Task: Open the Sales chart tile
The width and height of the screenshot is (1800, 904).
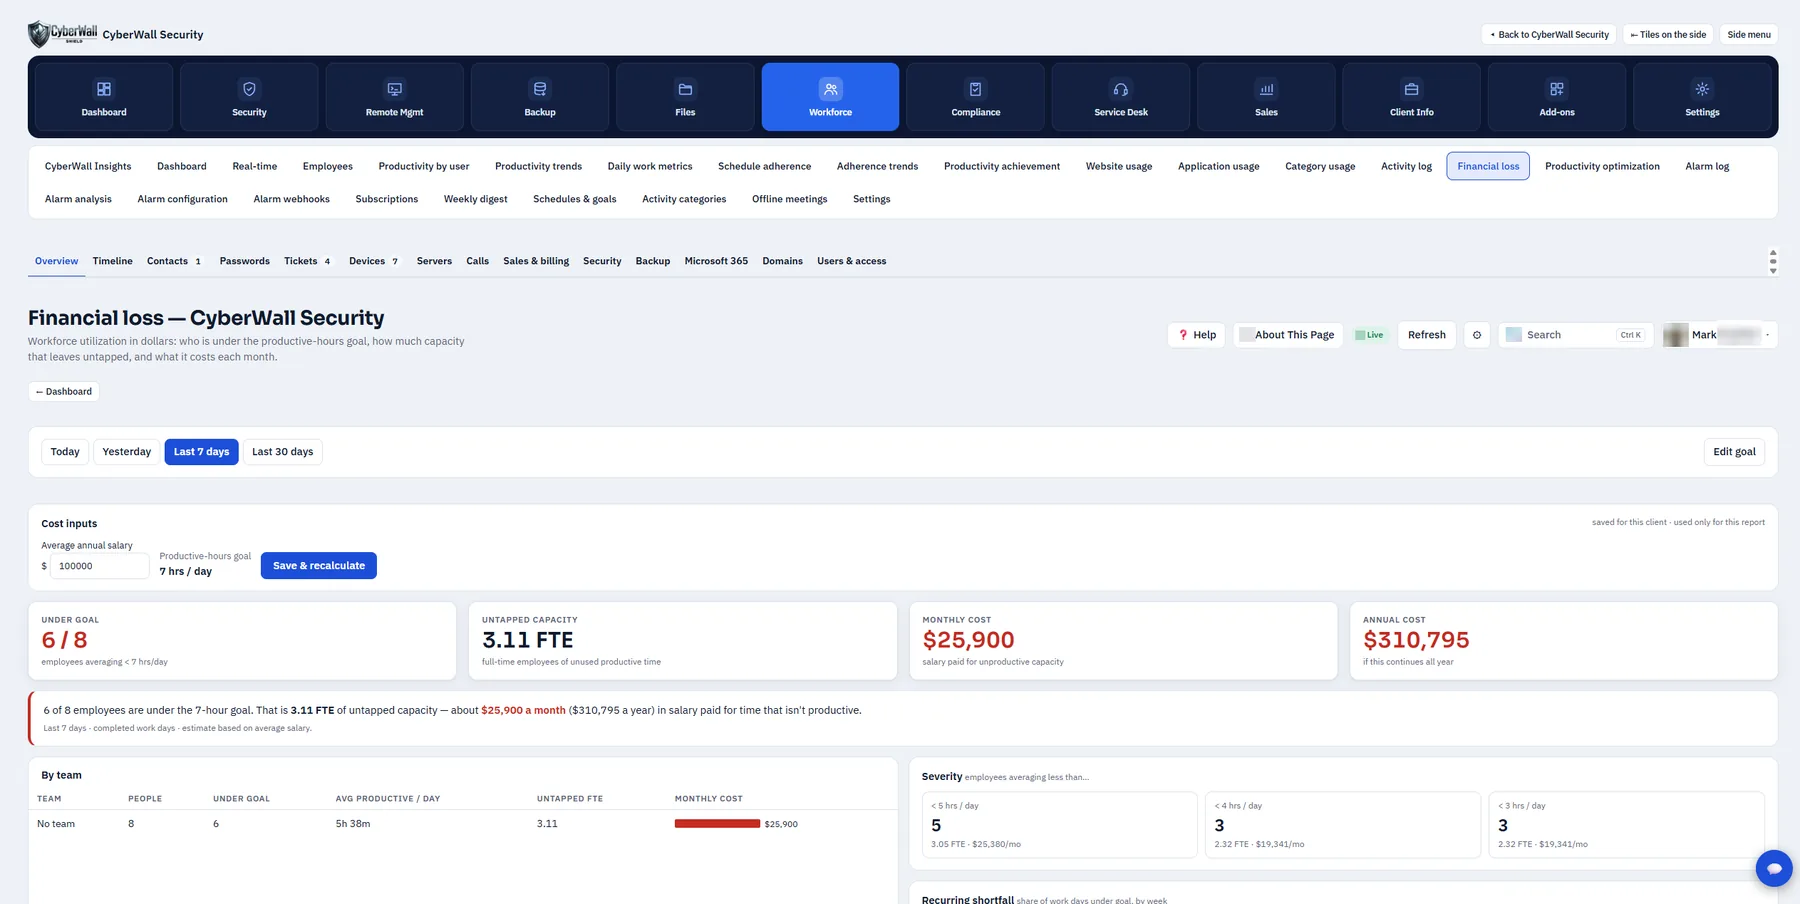Action: [1266, 97]
